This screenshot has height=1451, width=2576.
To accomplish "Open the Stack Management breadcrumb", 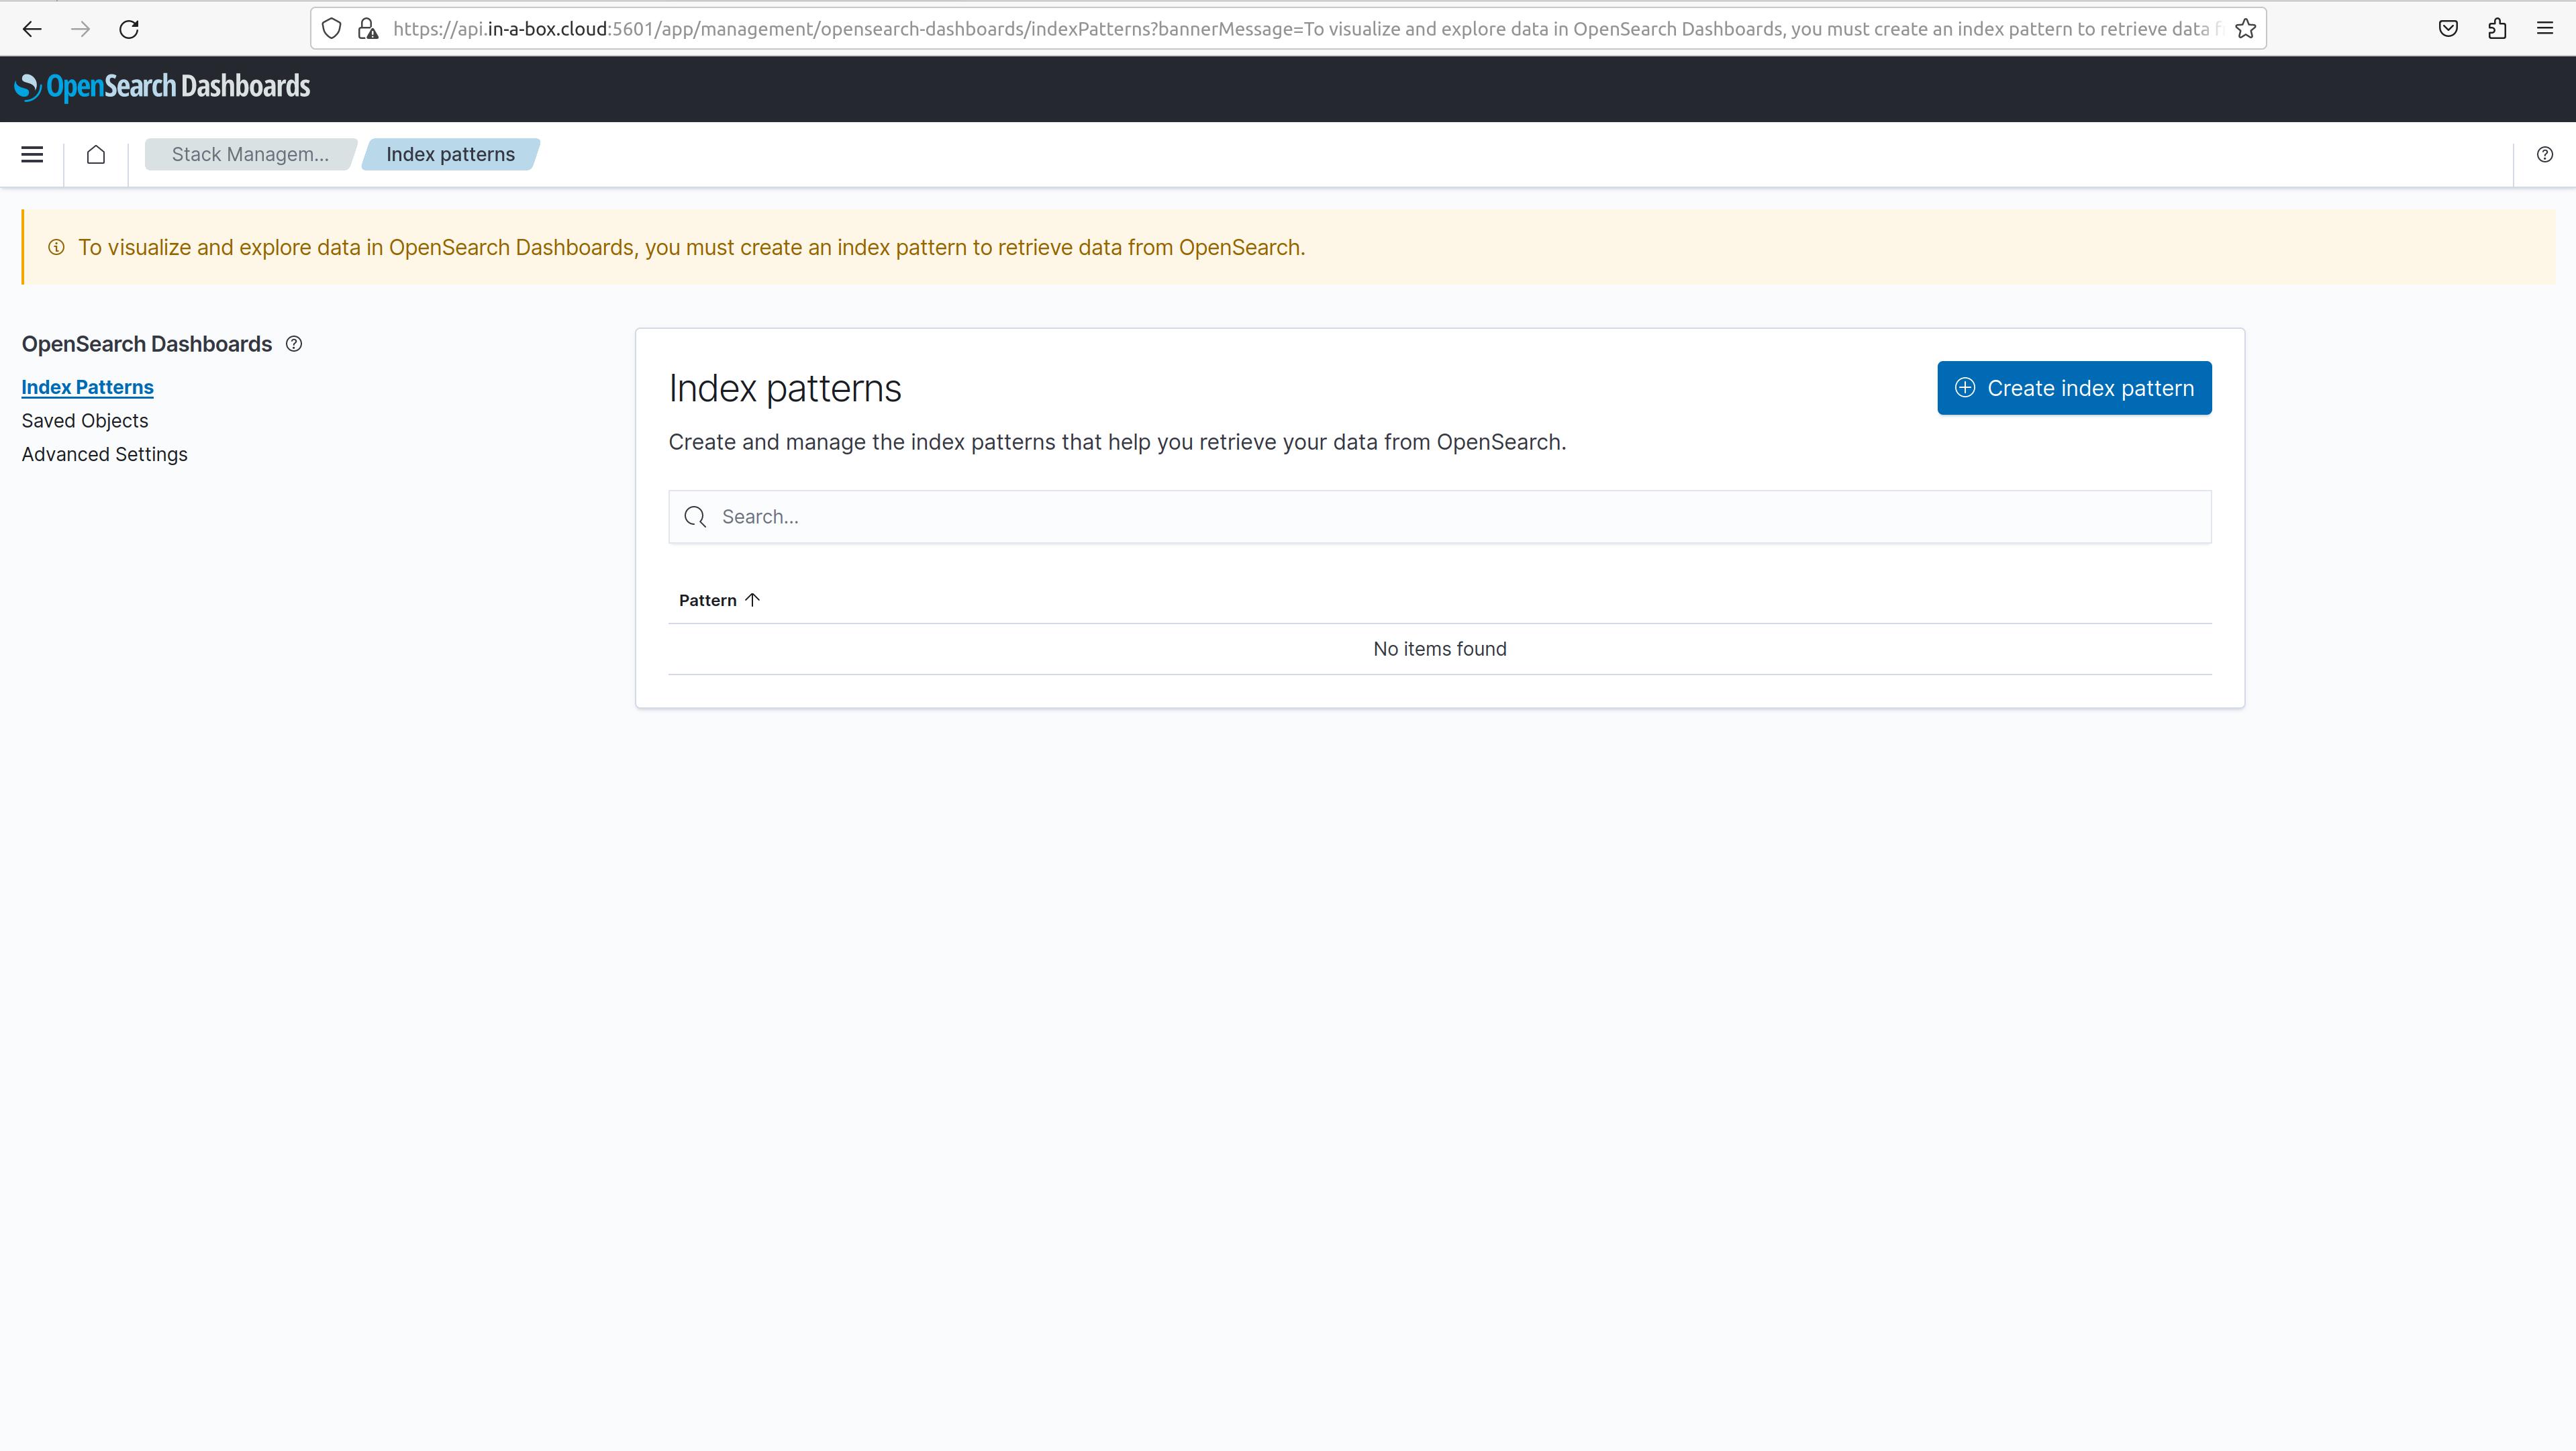I will 250,154.
